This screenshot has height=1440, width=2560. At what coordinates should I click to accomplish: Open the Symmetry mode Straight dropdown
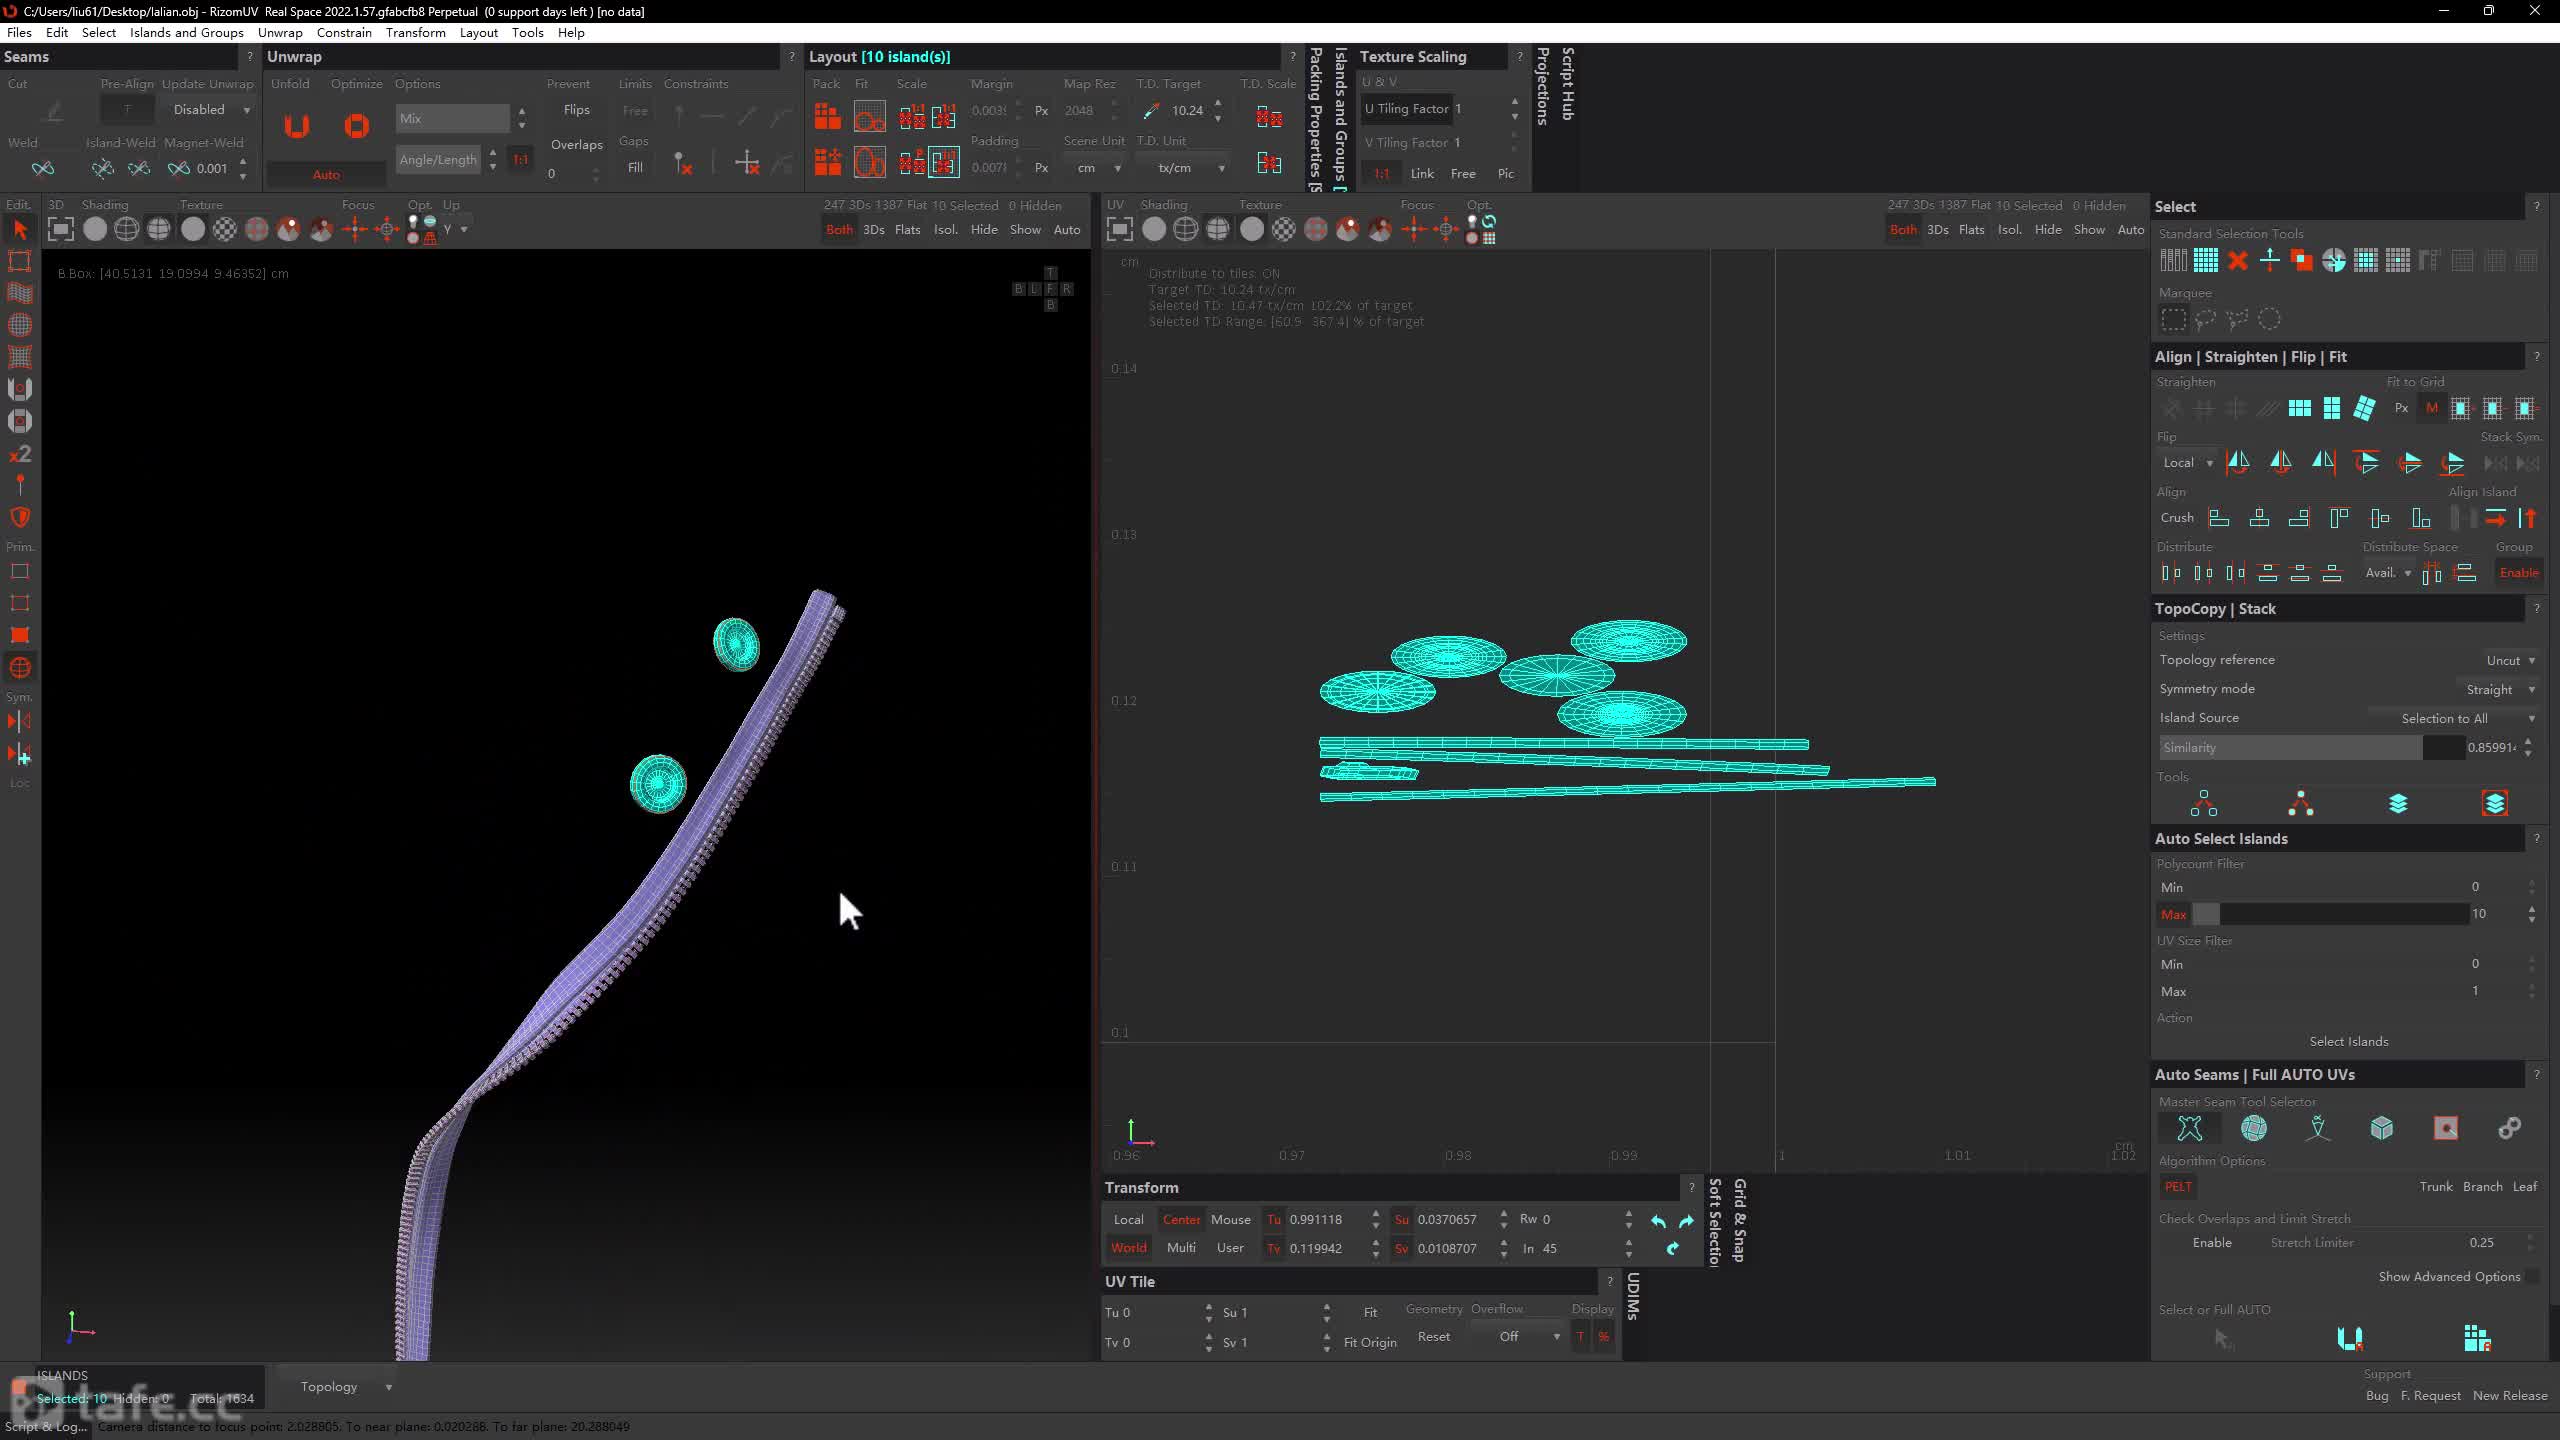[x=2500, y=689]
